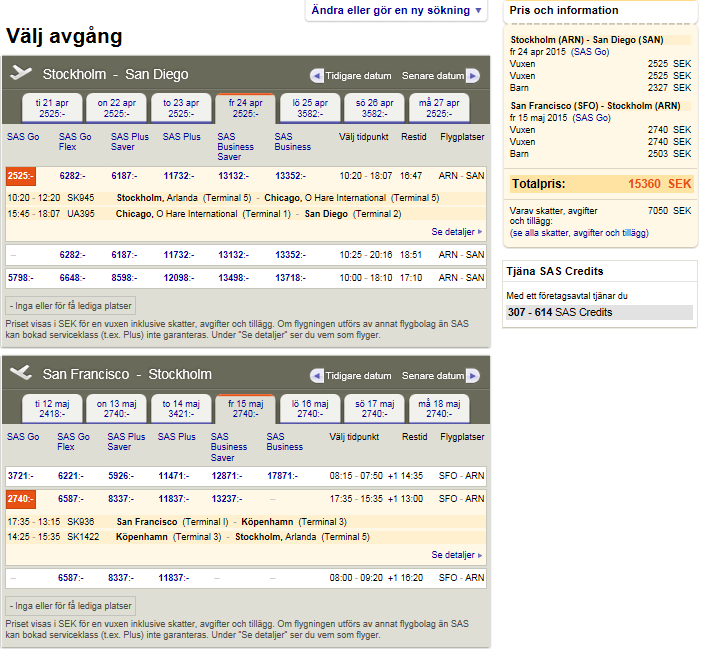Select the 'må 27 apr' date tab
The image size is (713, 657).
click(x=439, y=108)
